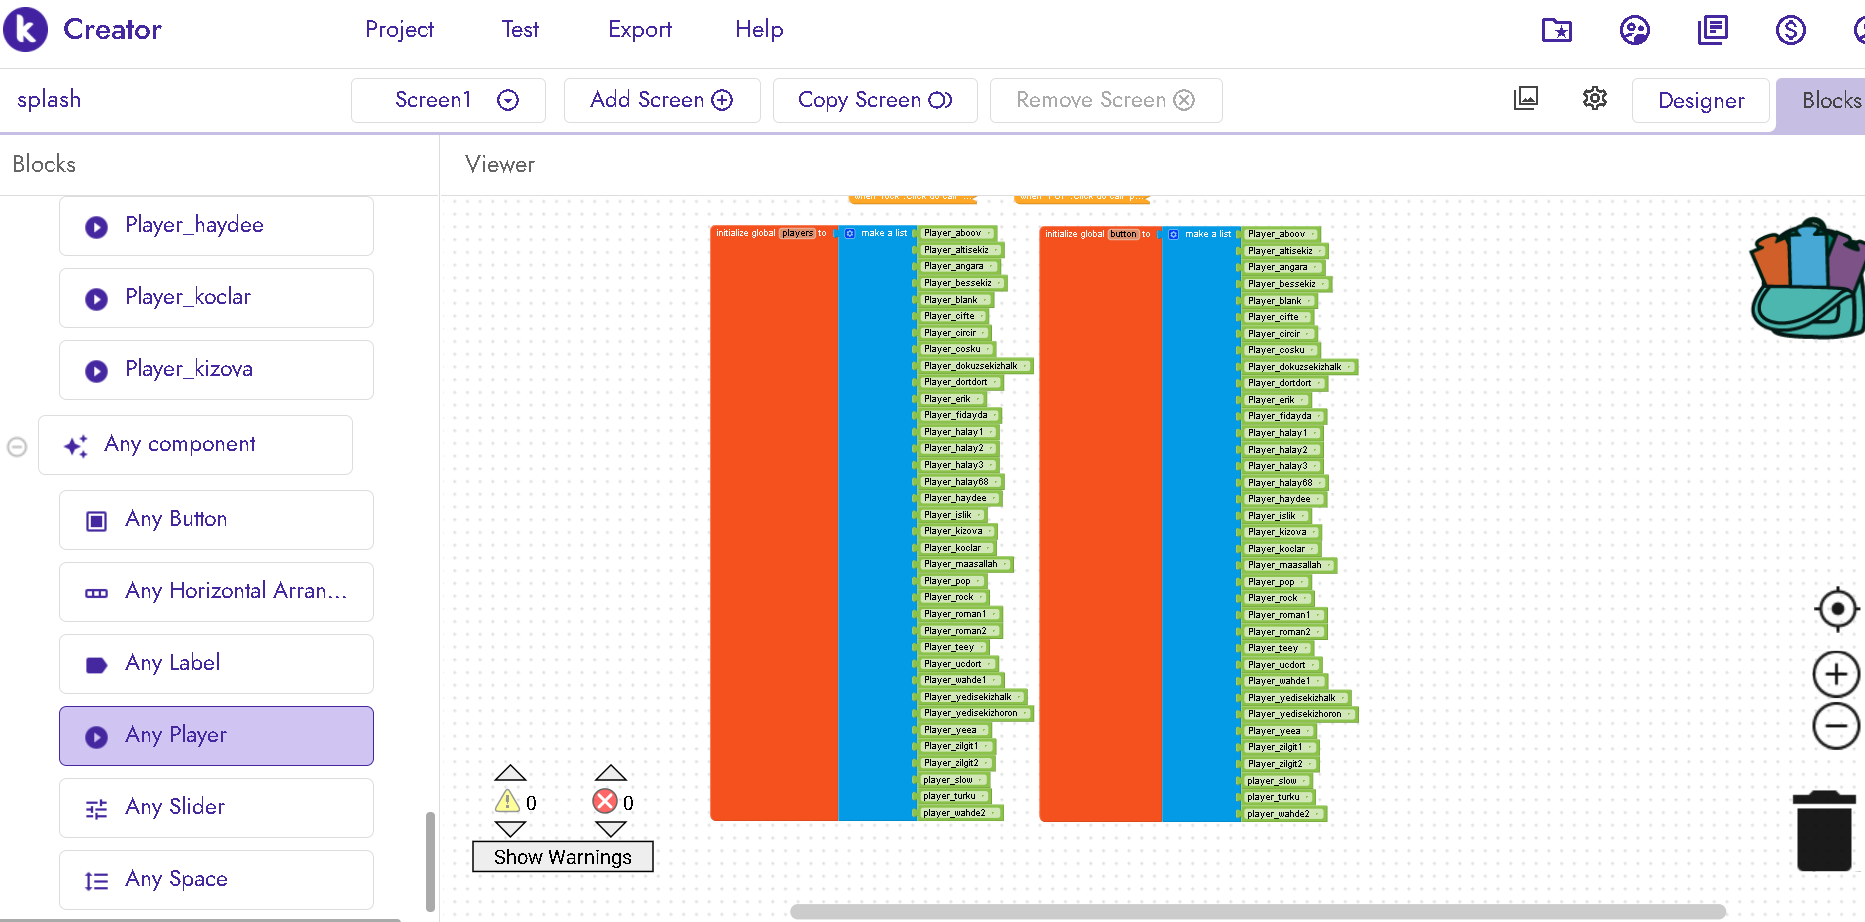The image size is (1865, 922).
Task: Center the workspace with the target icon
Action: coord(1837,609)
